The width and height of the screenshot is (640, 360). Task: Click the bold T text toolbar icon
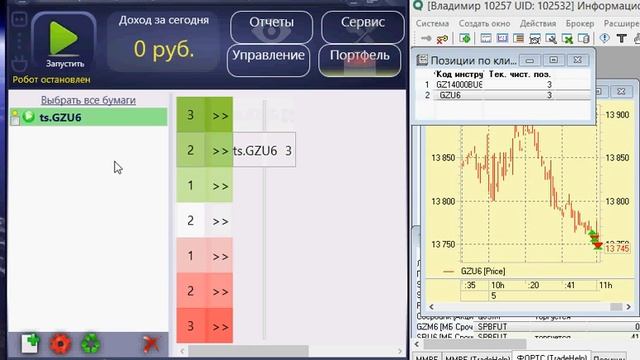(x=622, y=39)
